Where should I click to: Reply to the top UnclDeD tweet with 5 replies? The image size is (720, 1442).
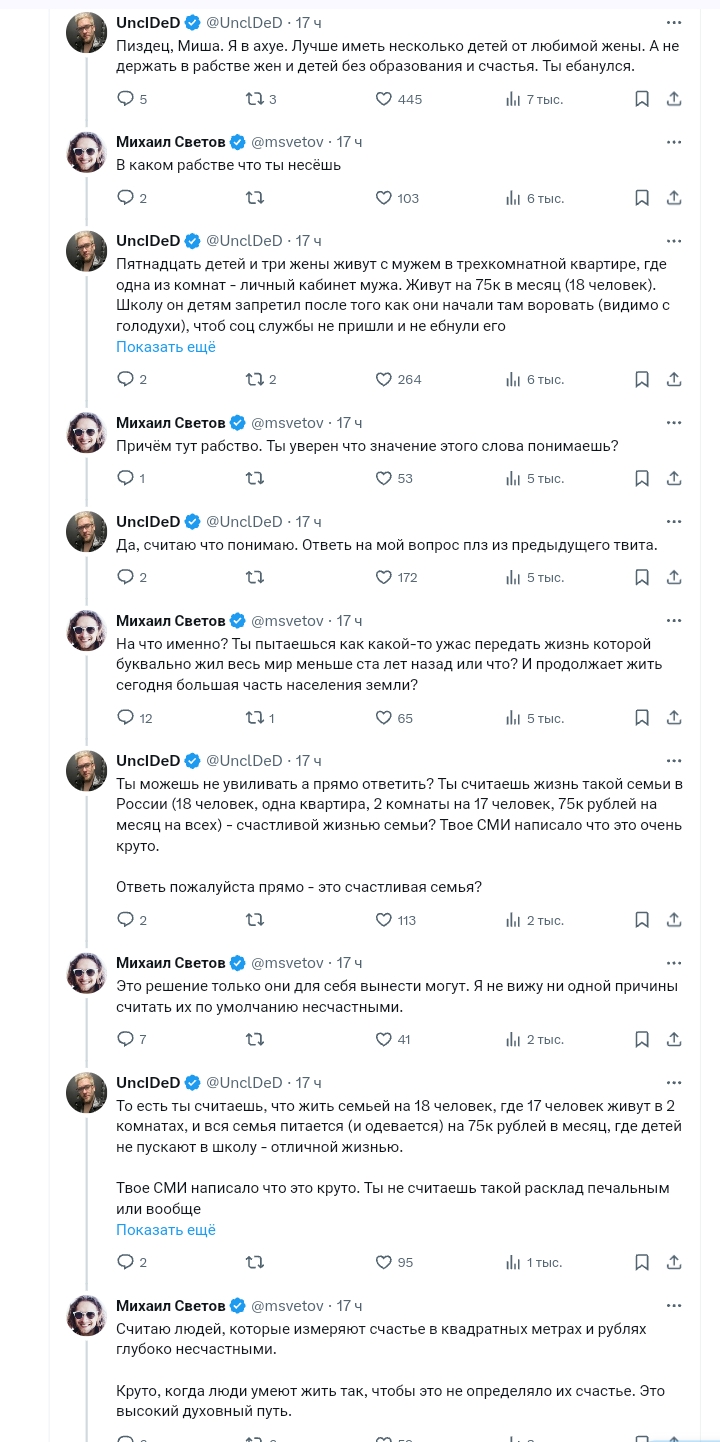click(126, 99)
